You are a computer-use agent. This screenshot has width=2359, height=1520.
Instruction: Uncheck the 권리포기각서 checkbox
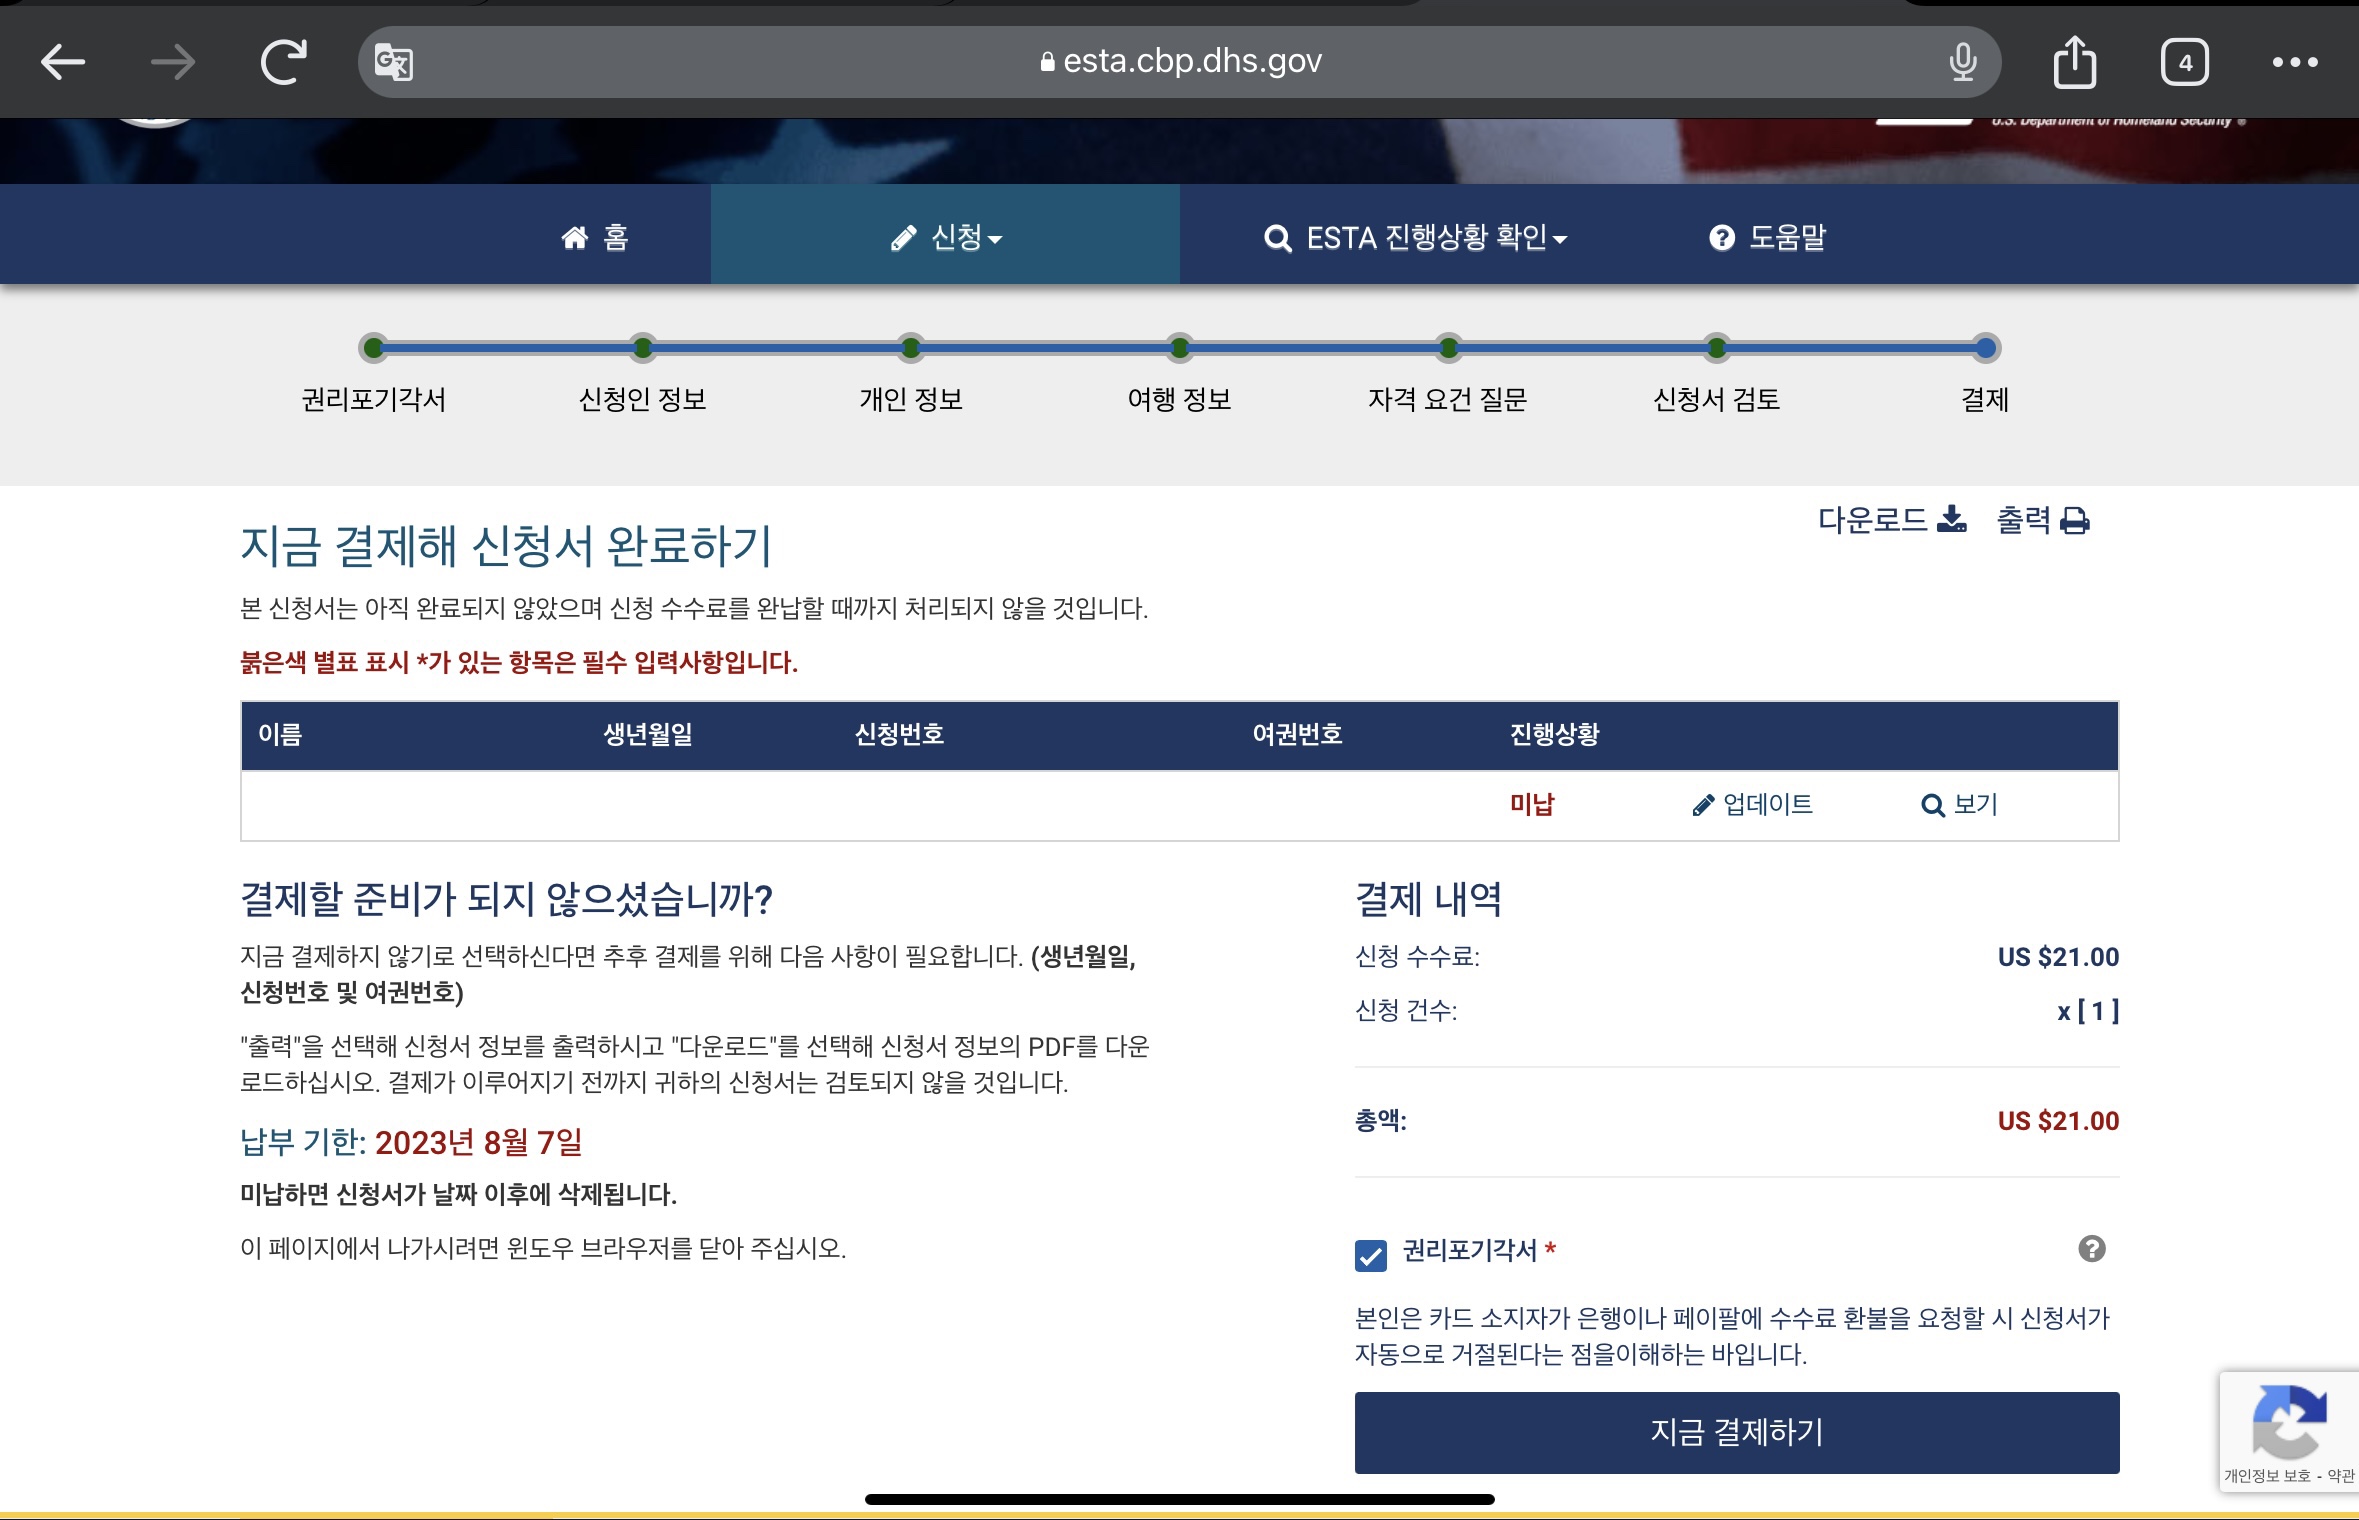pyautogui.click(x=1370, y=1255)
